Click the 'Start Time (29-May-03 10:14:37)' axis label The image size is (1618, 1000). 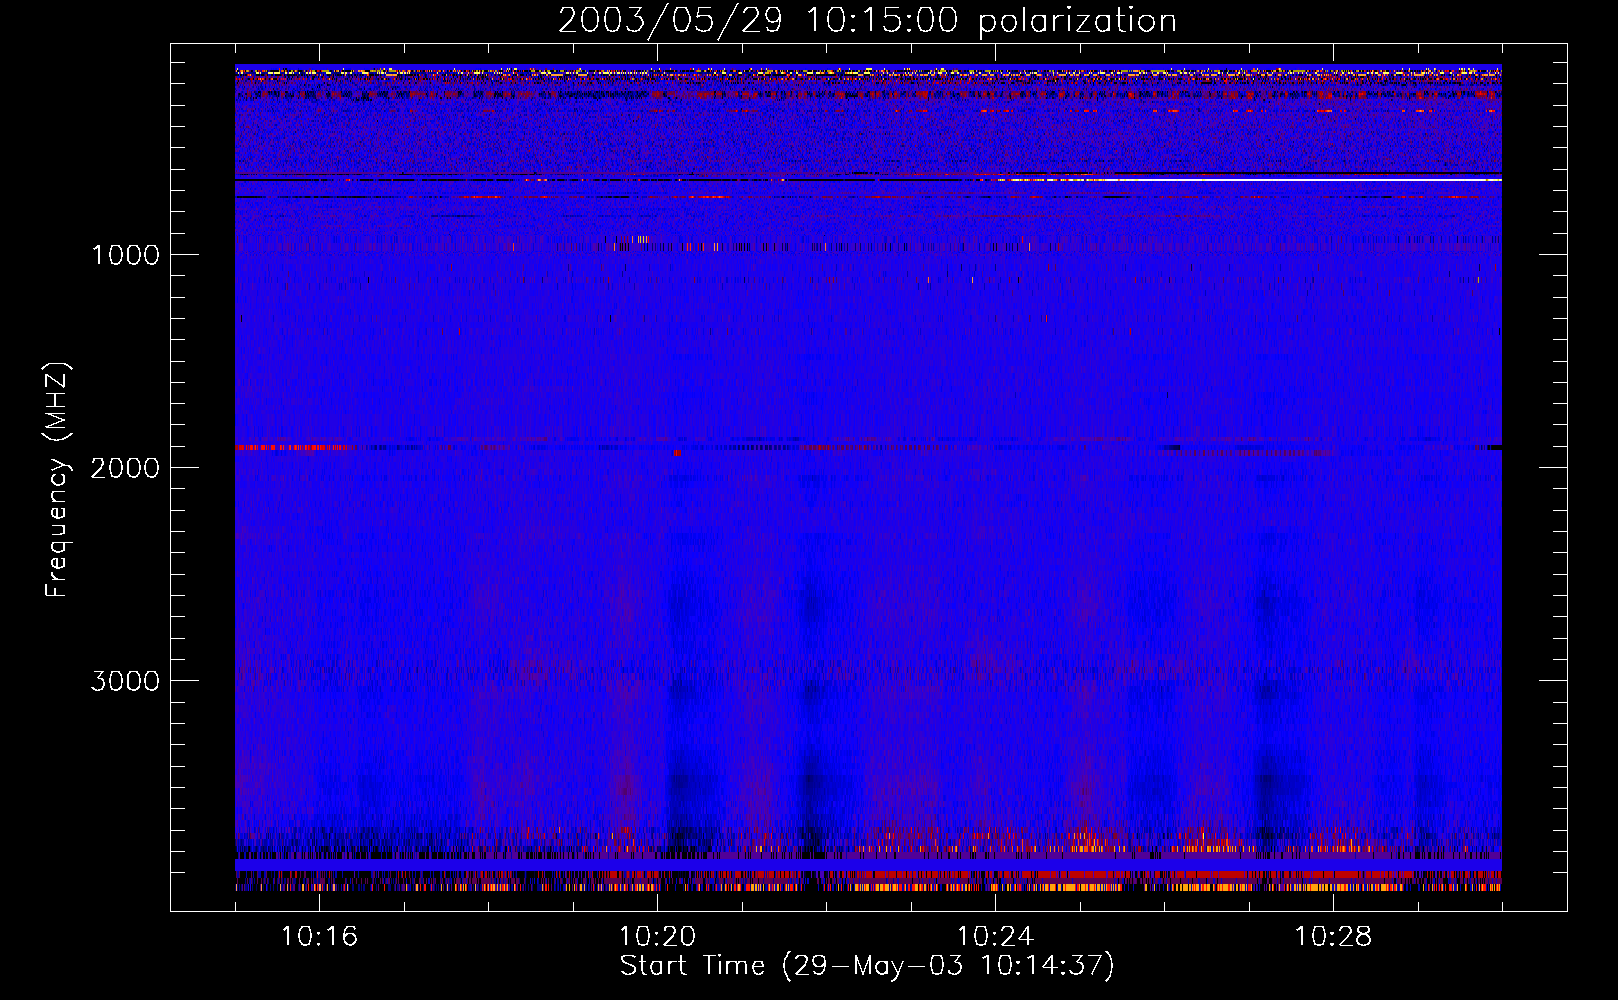tap(867, 966)
